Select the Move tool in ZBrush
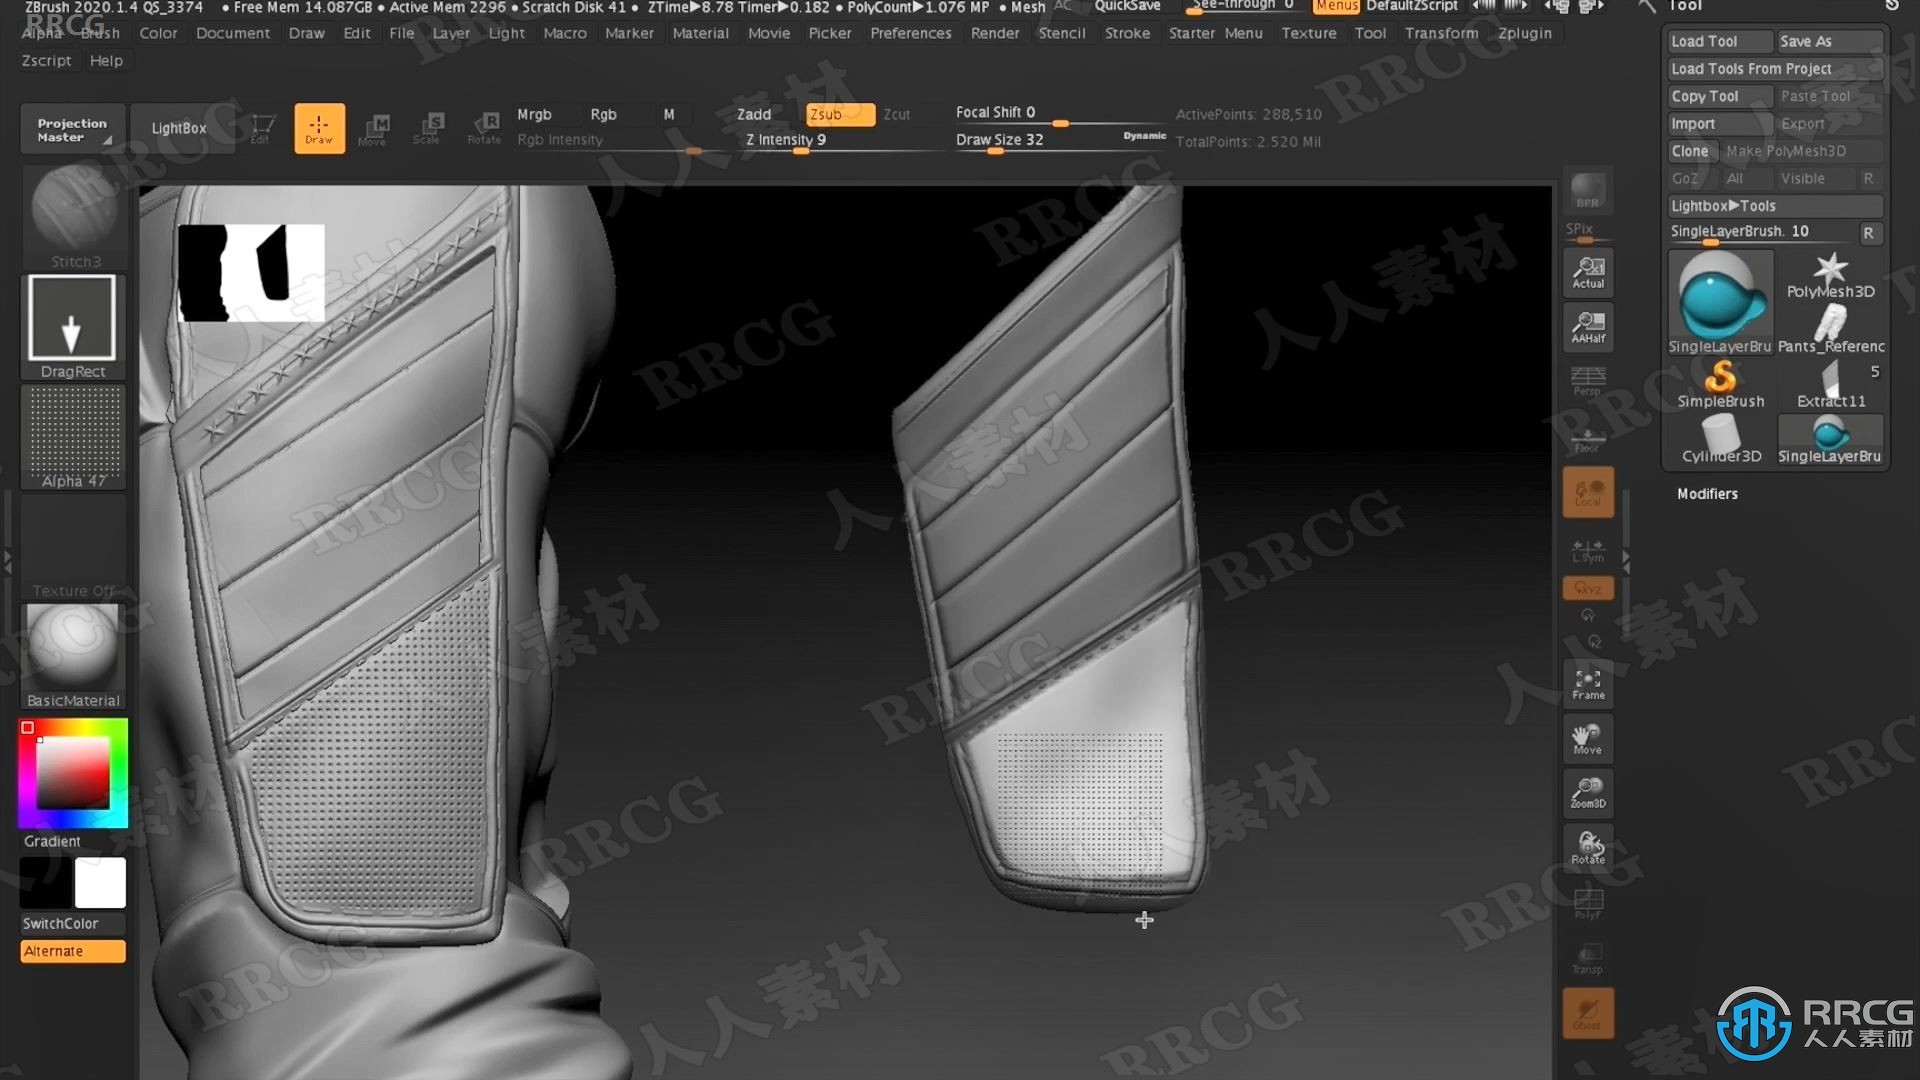 pos(375,127)
